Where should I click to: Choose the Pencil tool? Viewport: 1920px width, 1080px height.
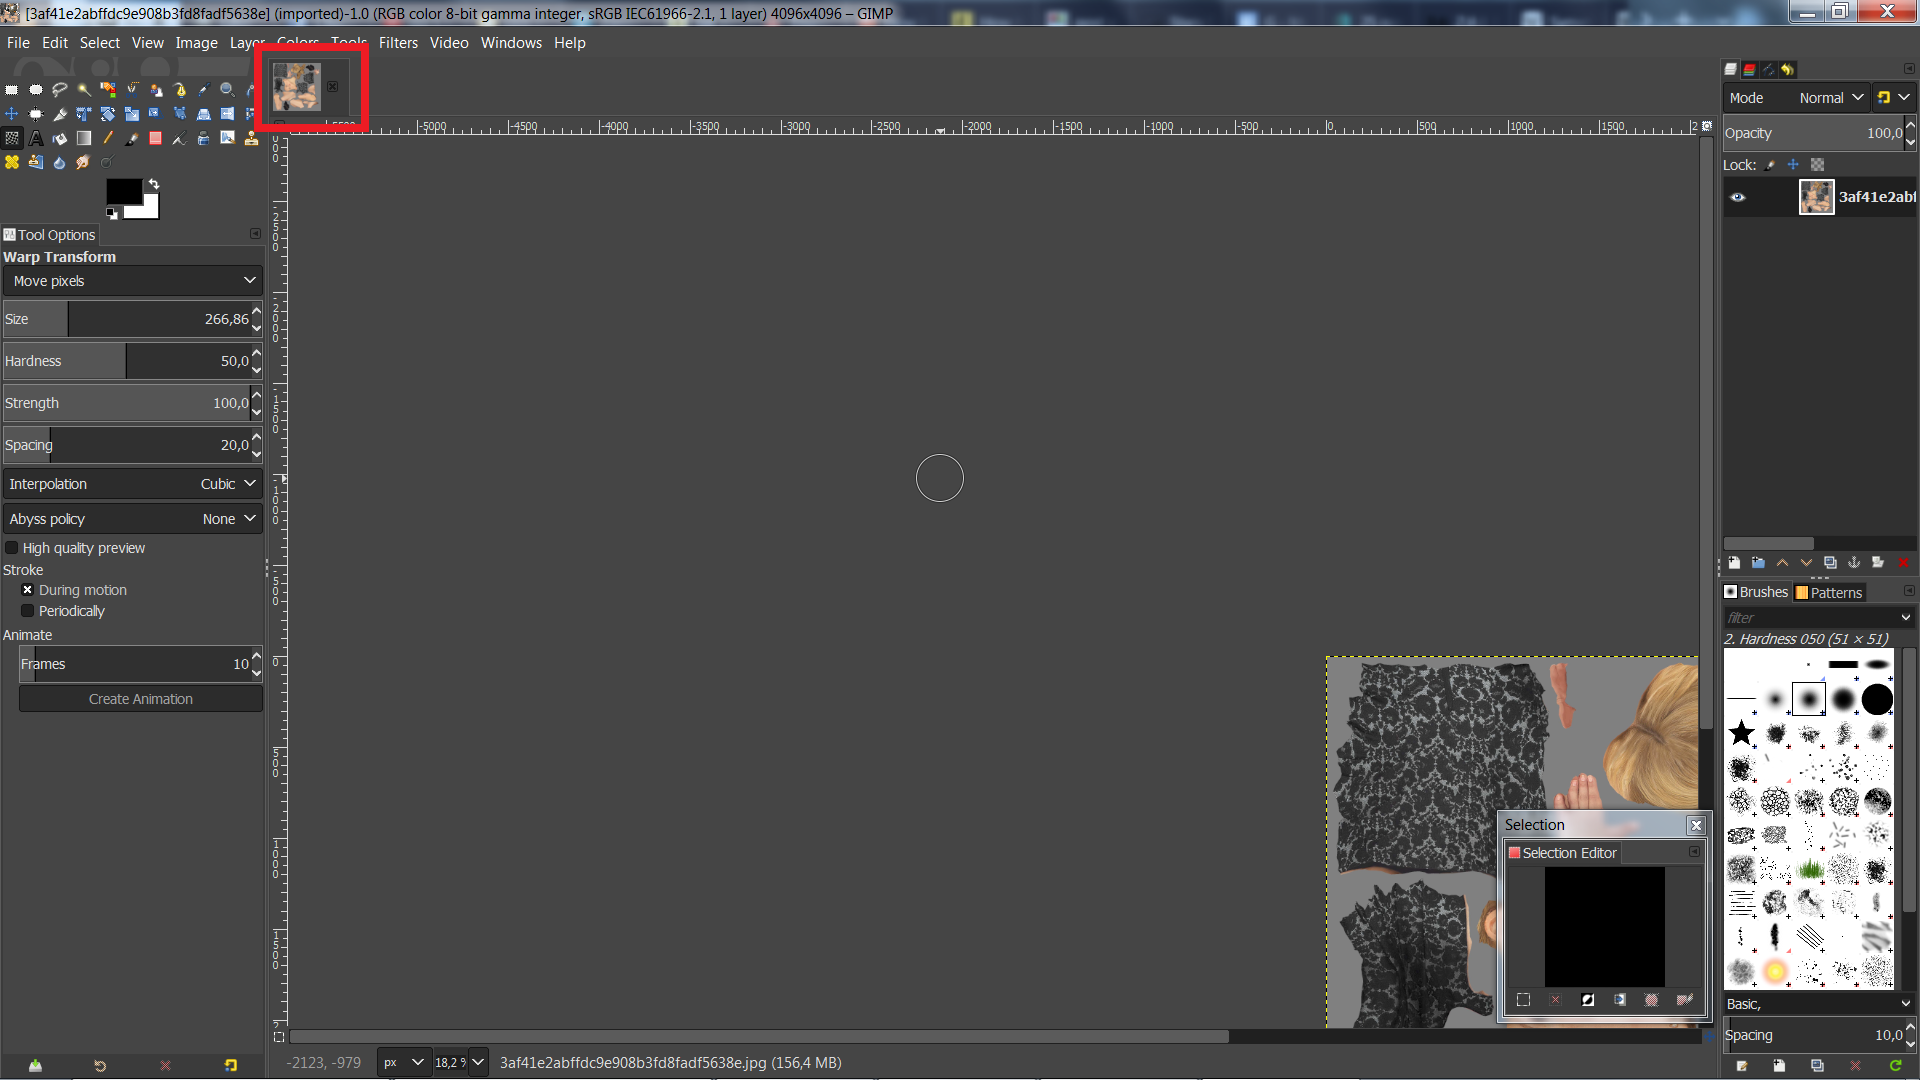(x=108, y=138)
